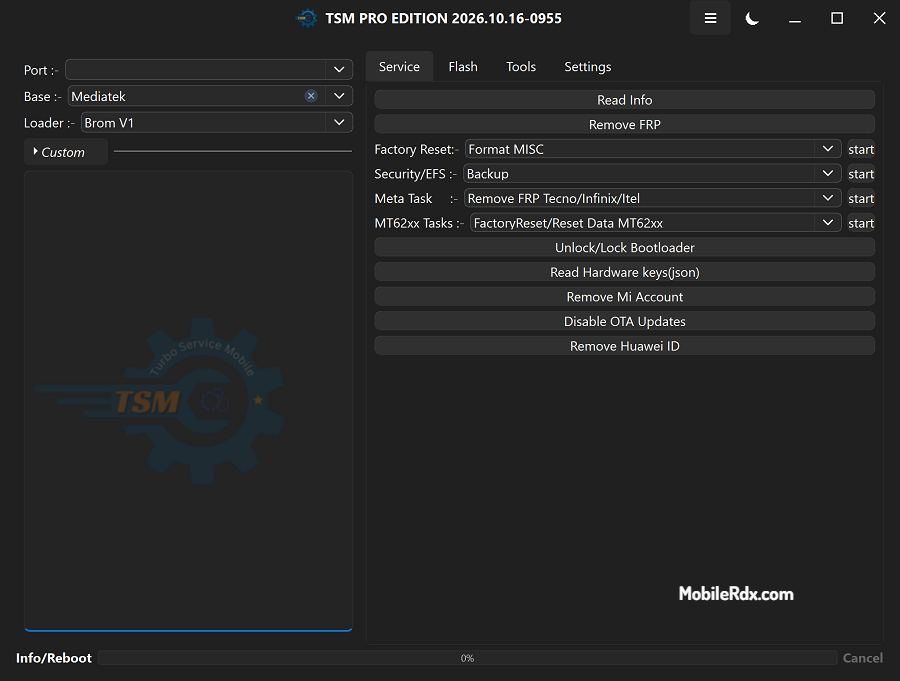Open the Port dropdown arrow
This screenshot has width=900, height=681.
coord(339,69)
